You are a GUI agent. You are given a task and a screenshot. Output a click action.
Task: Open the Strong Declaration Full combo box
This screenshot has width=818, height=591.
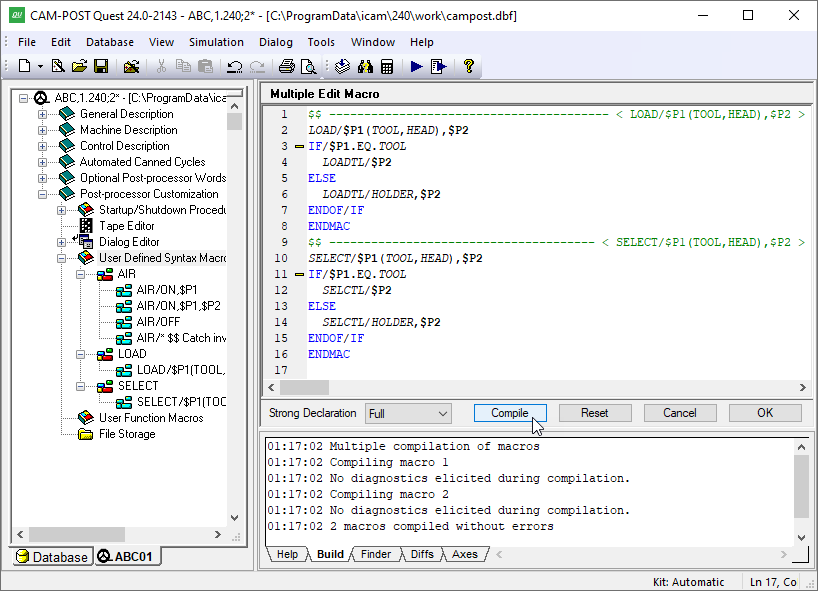[408, 414]
